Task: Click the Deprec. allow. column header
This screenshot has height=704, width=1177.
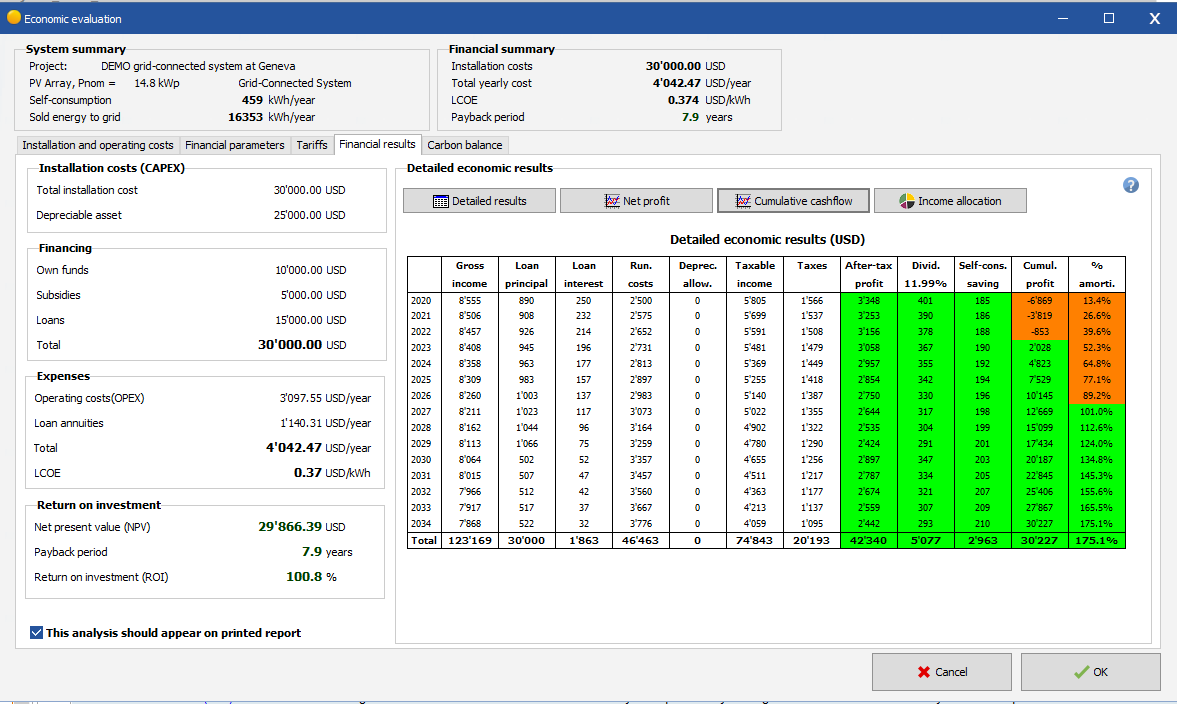Action: click(697, 275)
